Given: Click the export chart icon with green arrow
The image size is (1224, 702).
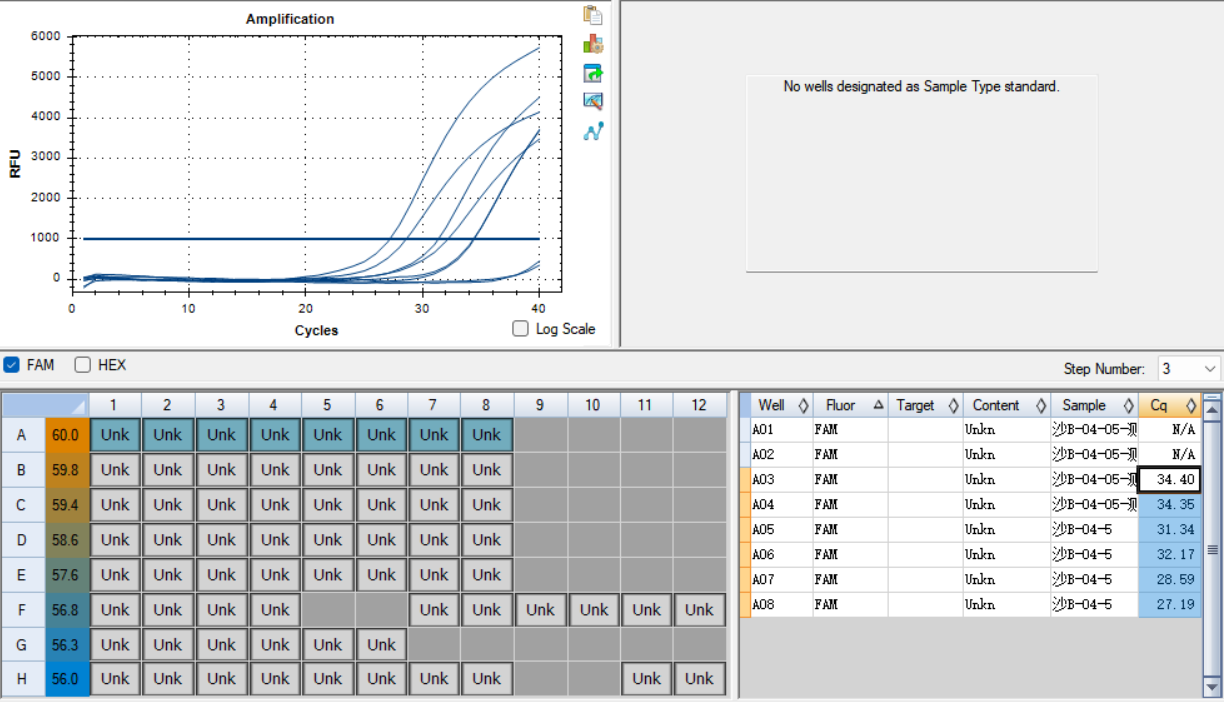Looking at the screenshot, I should coord(593,73).
